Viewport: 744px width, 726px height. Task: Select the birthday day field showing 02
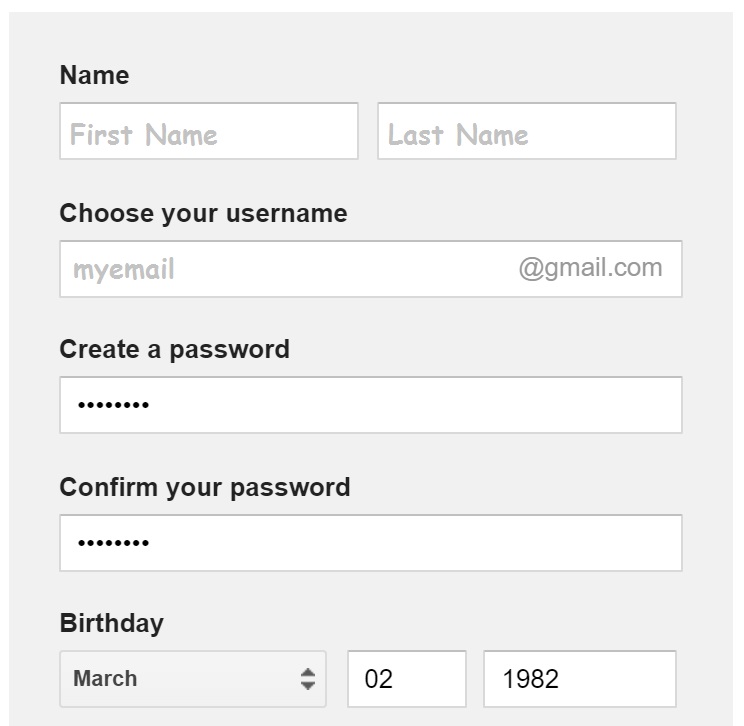(406, 679)
